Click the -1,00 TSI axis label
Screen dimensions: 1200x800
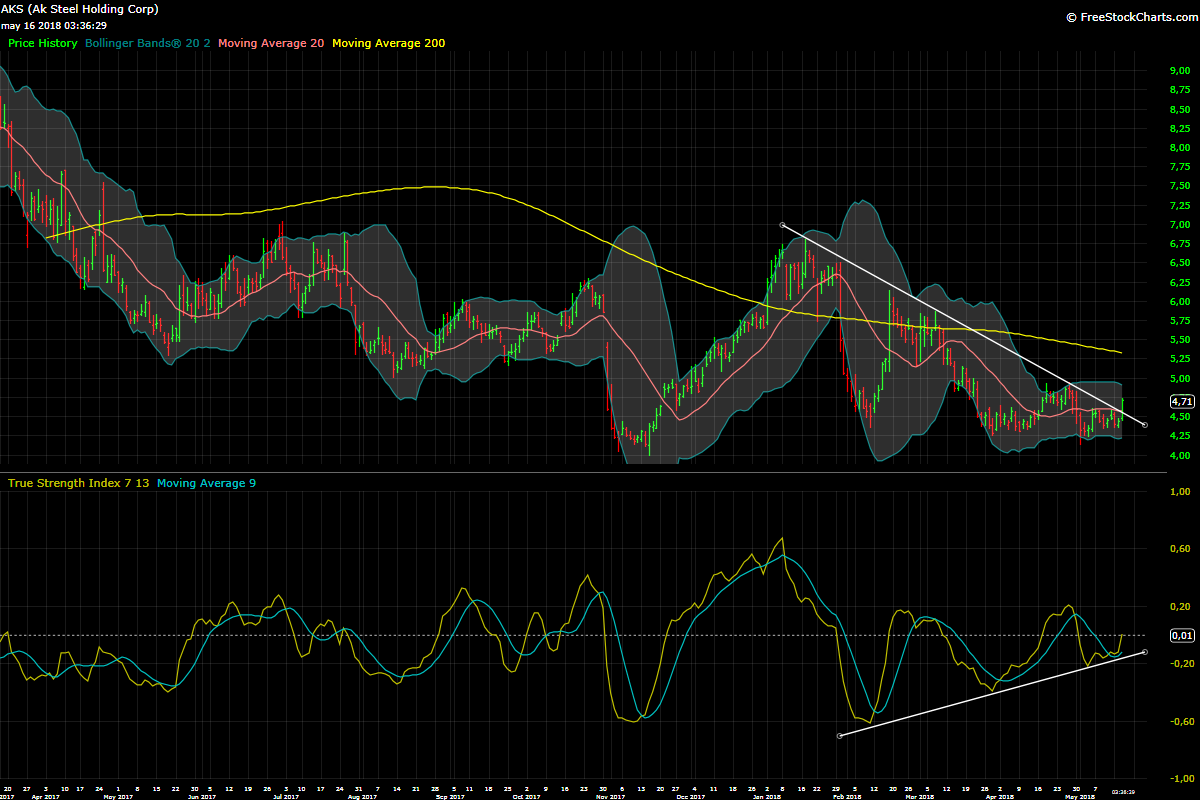tap(1180, 779)
